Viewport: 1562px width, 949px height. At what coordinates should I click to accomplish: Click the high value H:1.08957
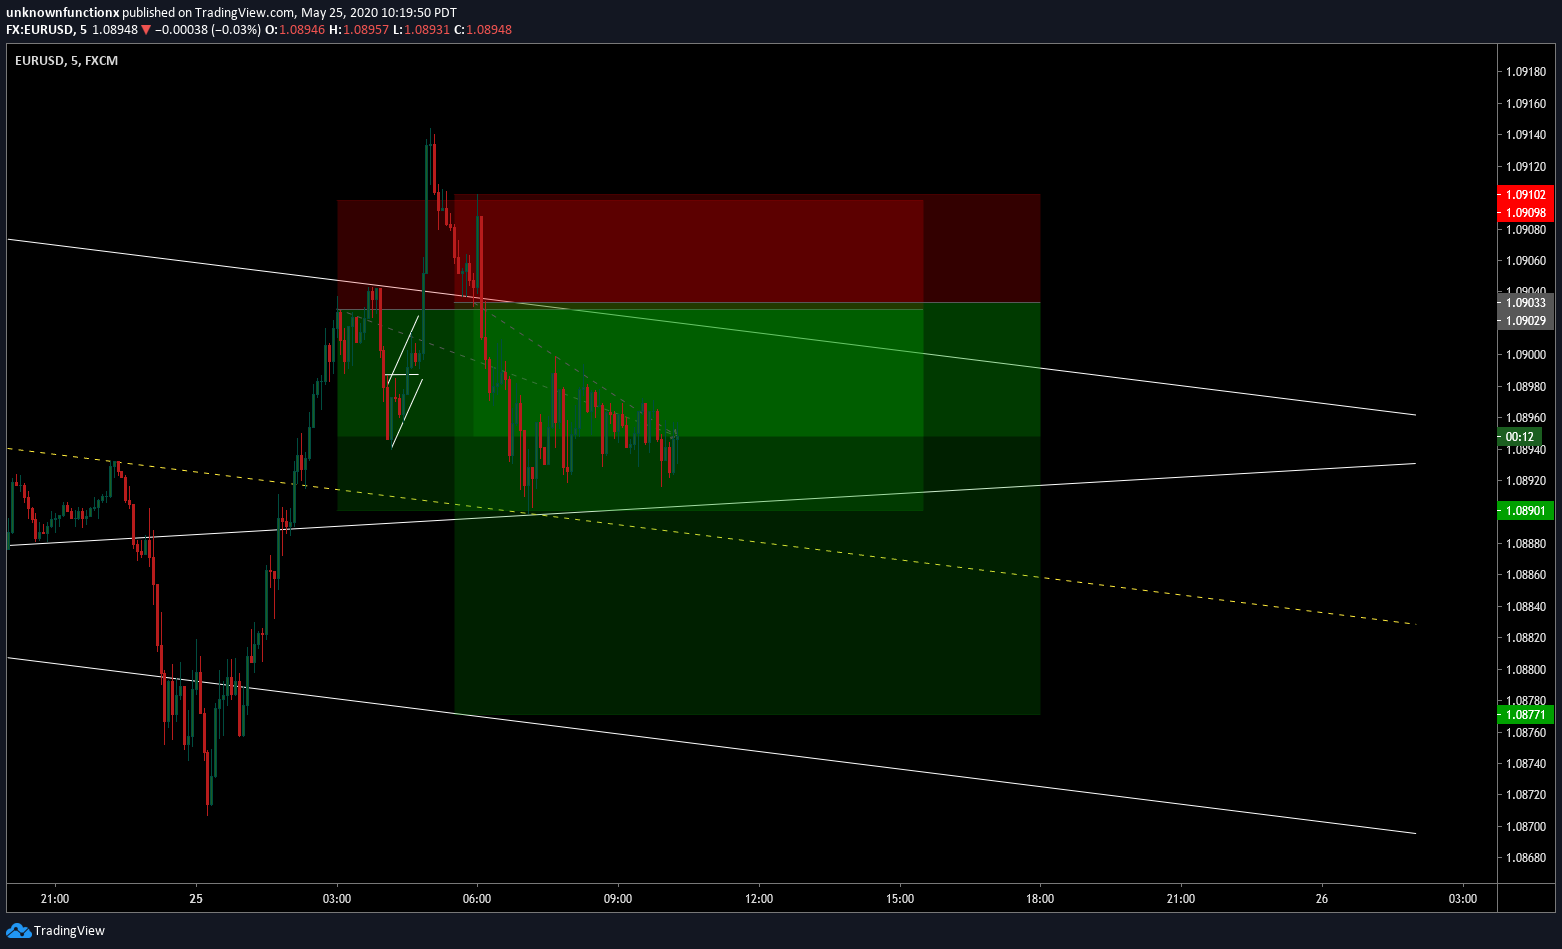coord(359,30)
